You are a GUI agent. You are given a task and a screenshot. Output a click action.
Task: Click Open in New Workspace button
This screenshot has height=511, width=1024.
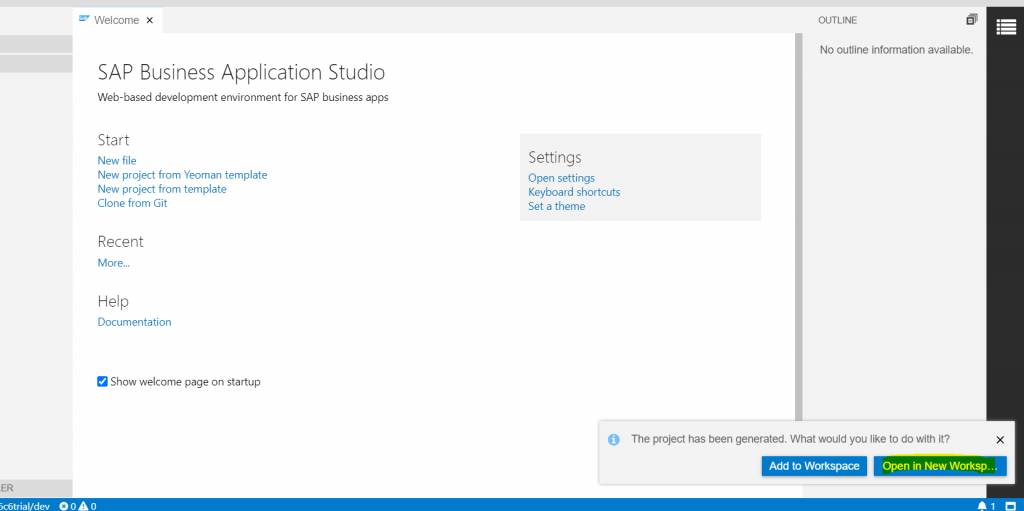click(940, 466)
